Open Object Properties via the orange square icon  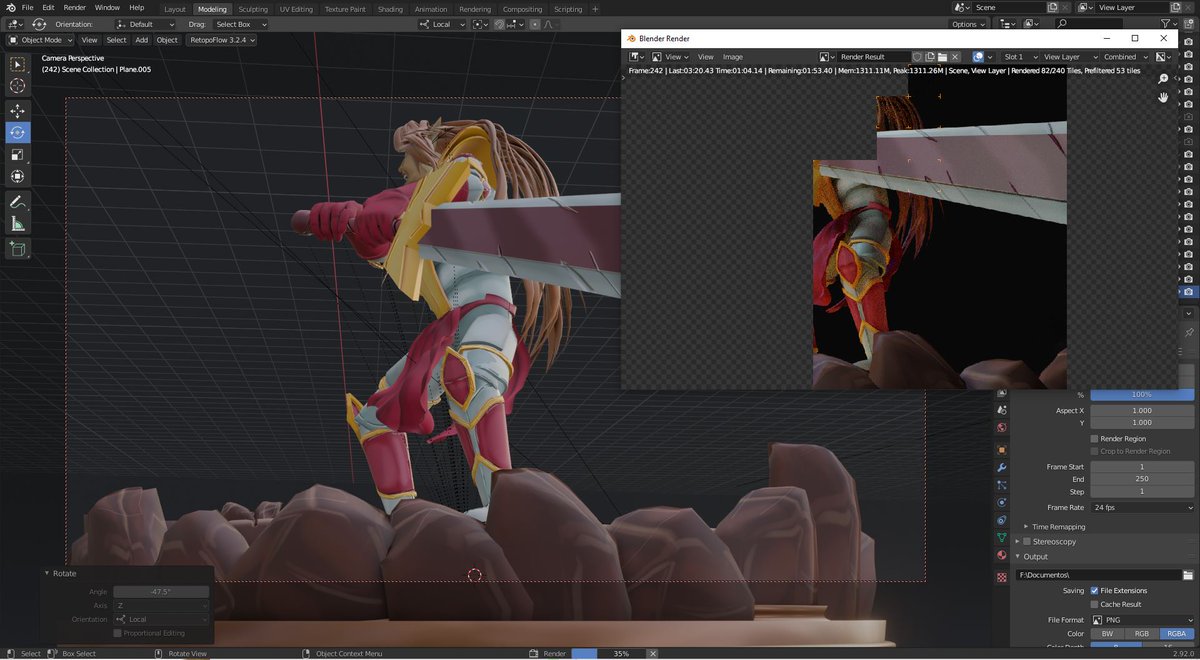tap(1001, 451)
